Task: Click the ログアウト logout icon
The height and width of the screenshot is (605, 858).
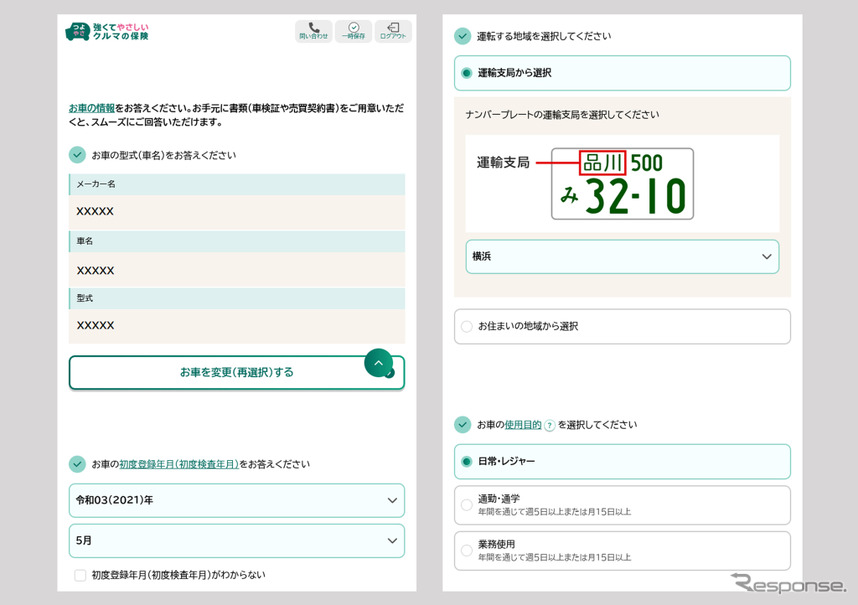Action: pos(393,31)
